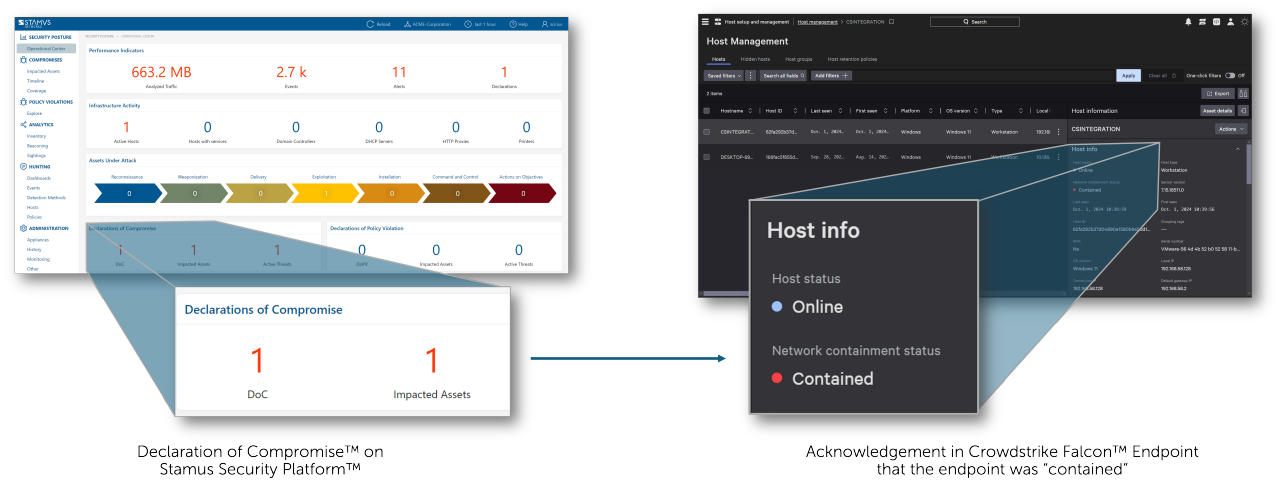Screen dimensions: 1280x489
Task: Click the Reconnaissance kill chain stage arrow
Action: click(127, 193)
